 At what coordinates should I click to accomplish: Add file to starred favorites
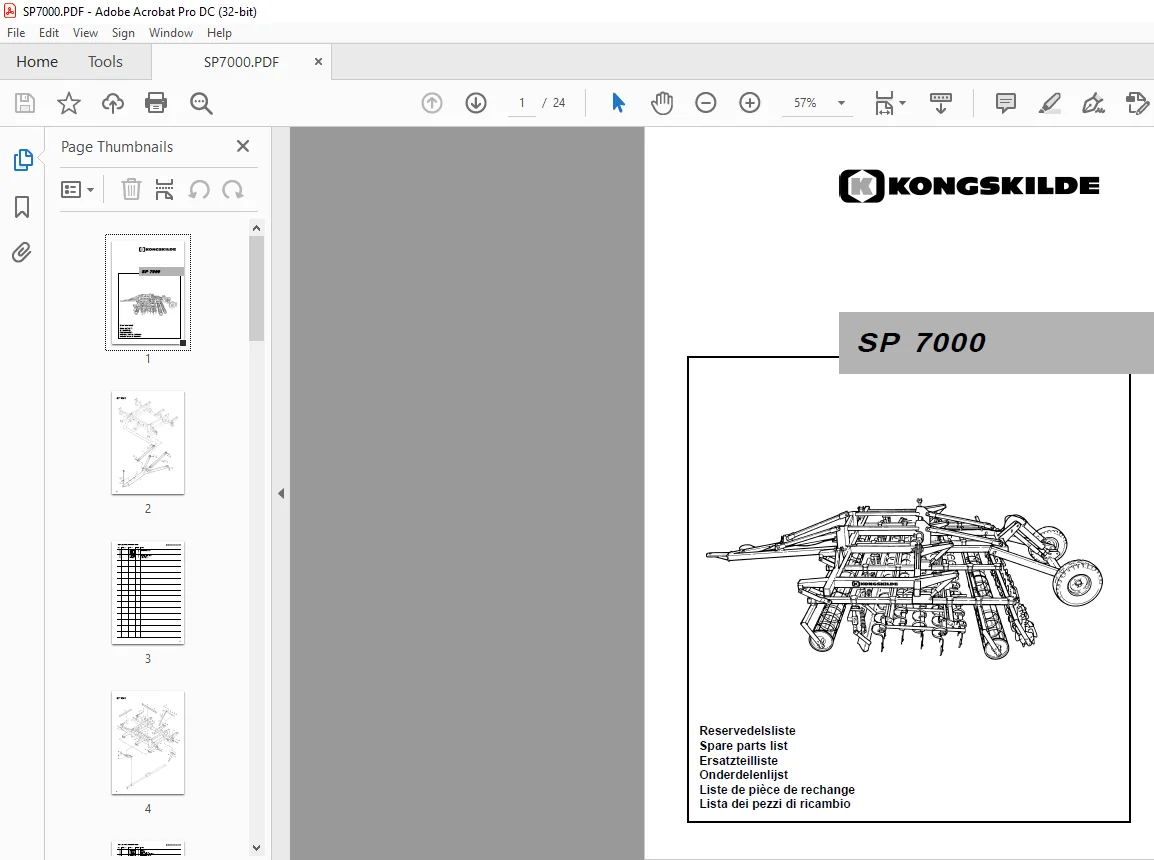click(x=68, y=103)
